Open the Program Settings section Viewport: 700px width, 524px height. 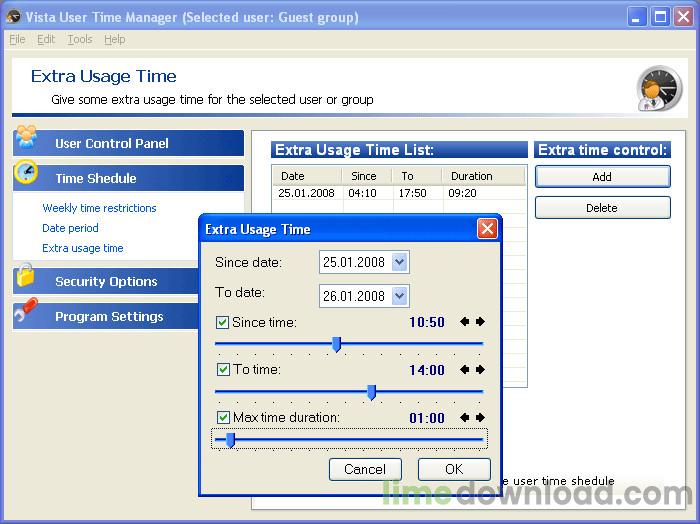pos(106,316)
